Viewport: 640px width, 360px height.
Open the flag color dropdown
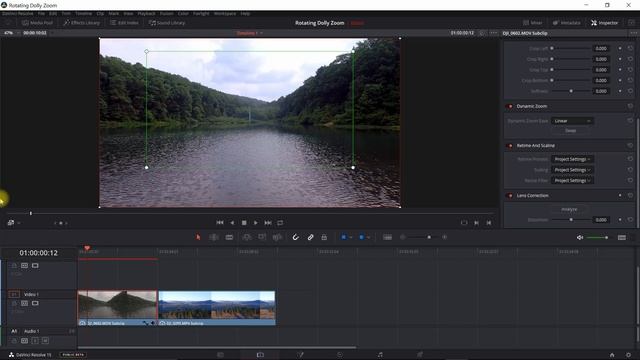pos(351,237)
